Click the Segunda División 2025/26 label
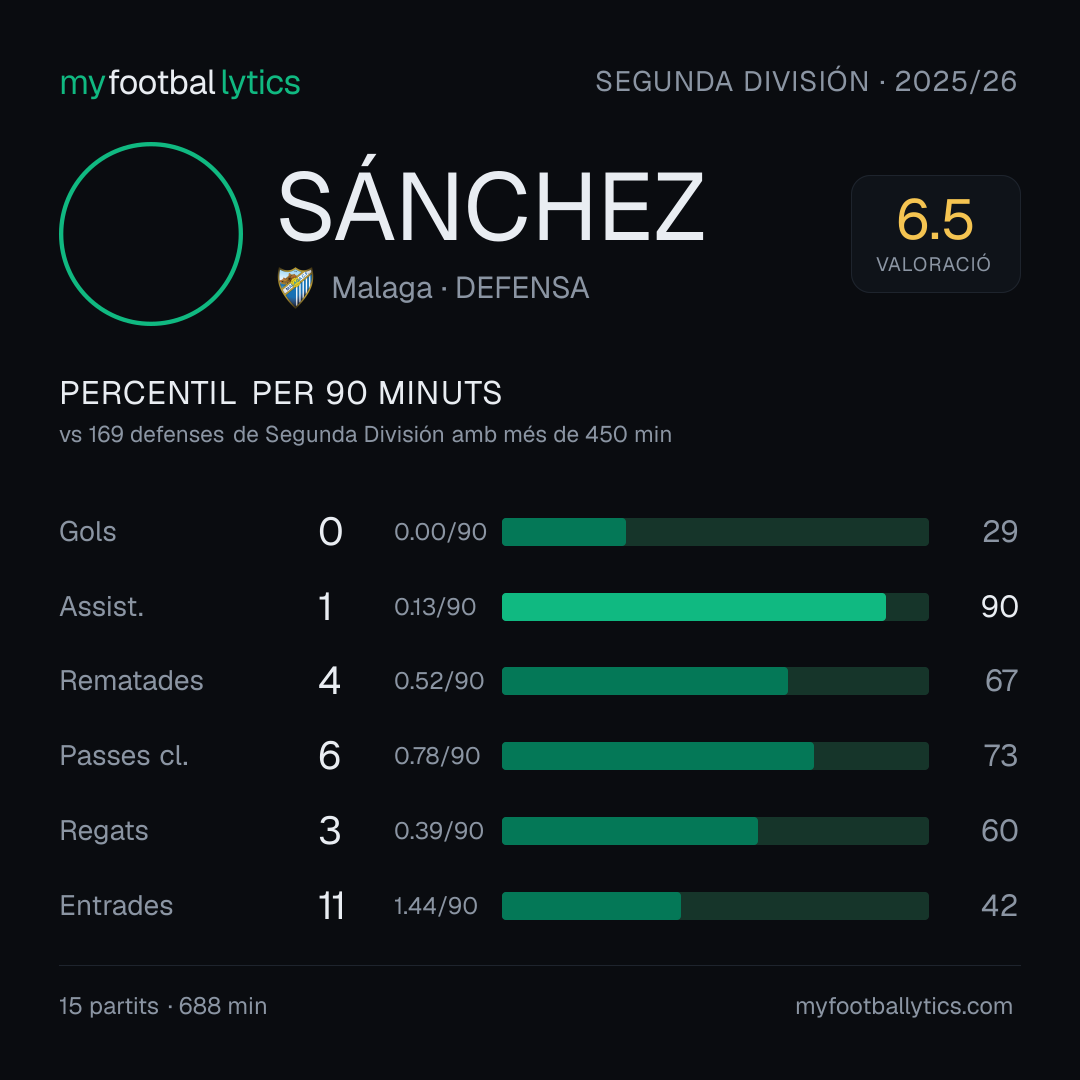The width and height of the screenshot is (1080, 1080). pos(806,81)
